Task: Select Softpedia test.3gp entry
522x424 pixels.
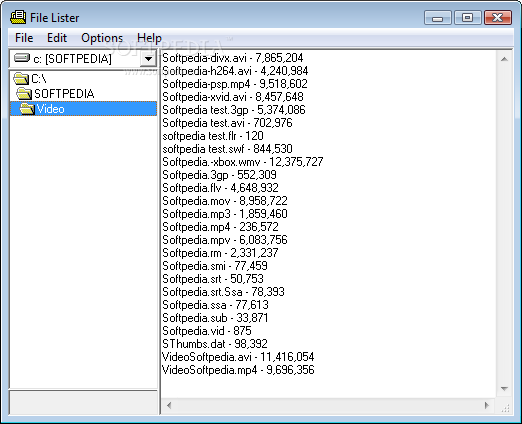Action: tap(234, 110)
